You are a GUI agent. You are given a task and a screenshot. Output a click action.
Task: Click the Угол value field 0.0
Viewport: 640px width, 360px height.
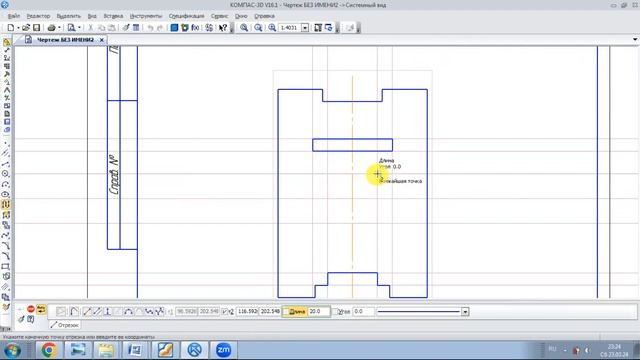[x=363, y=312]
